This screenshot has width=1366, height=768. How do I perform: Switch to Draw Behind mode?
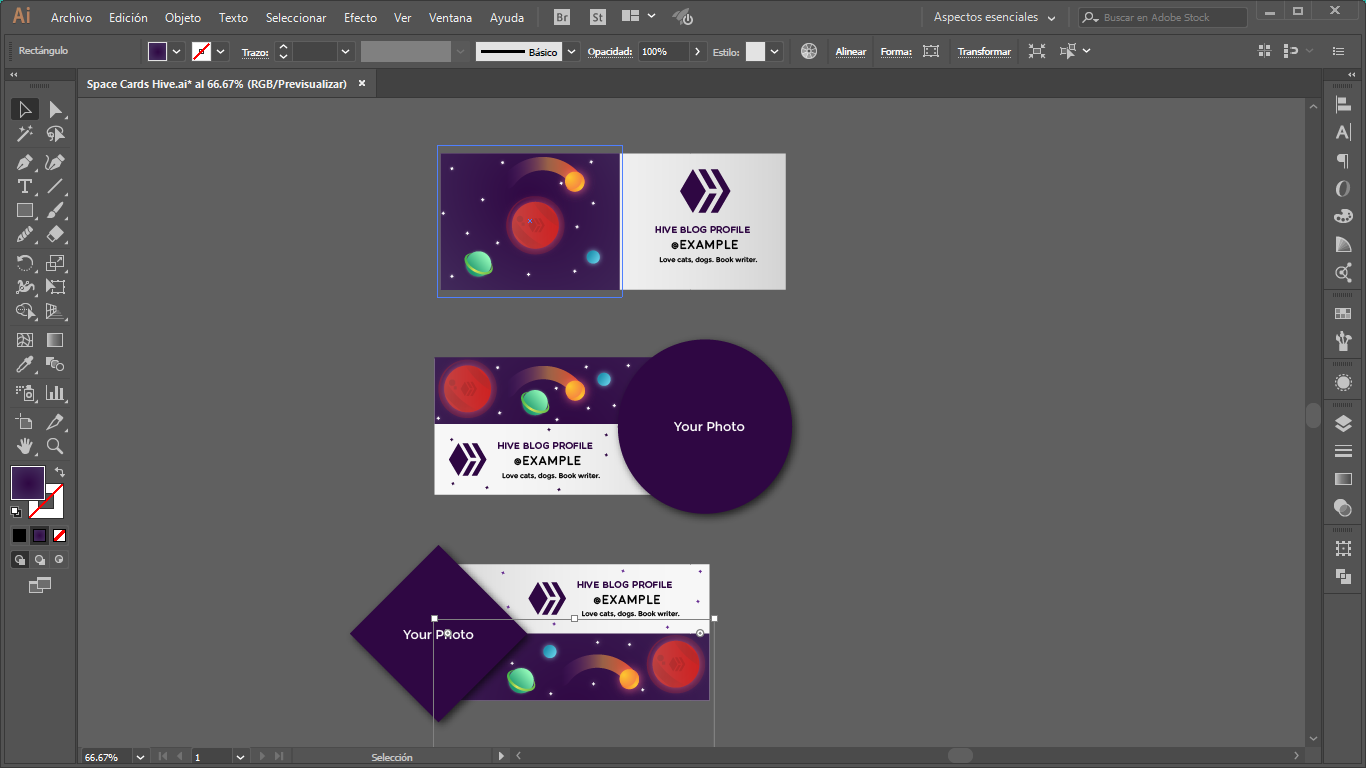coord(39,560)
